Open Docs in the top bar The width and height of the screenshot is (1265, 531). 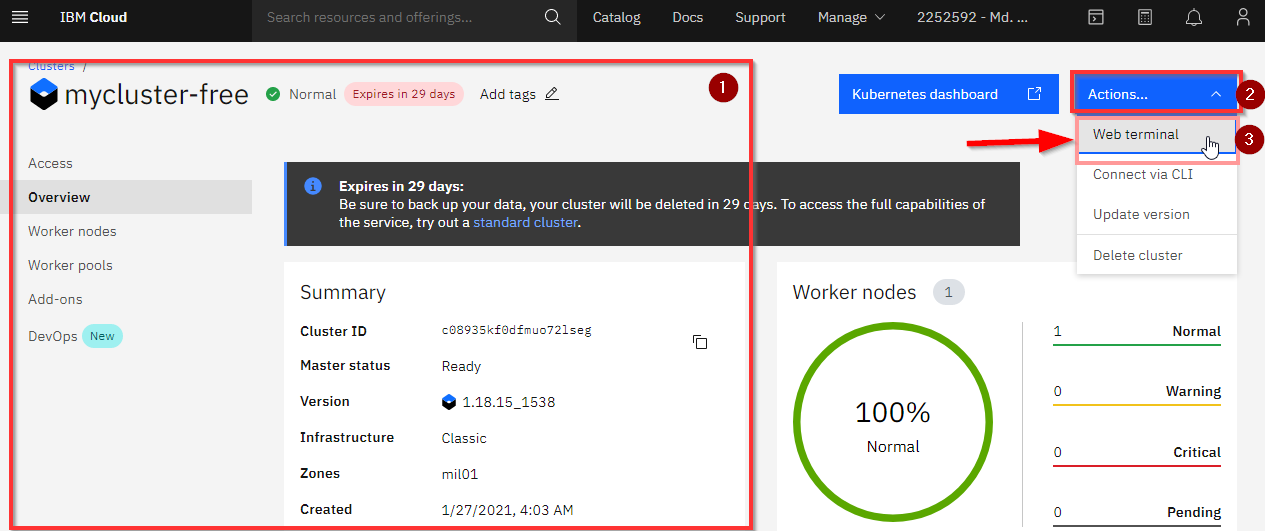[688, 17]
